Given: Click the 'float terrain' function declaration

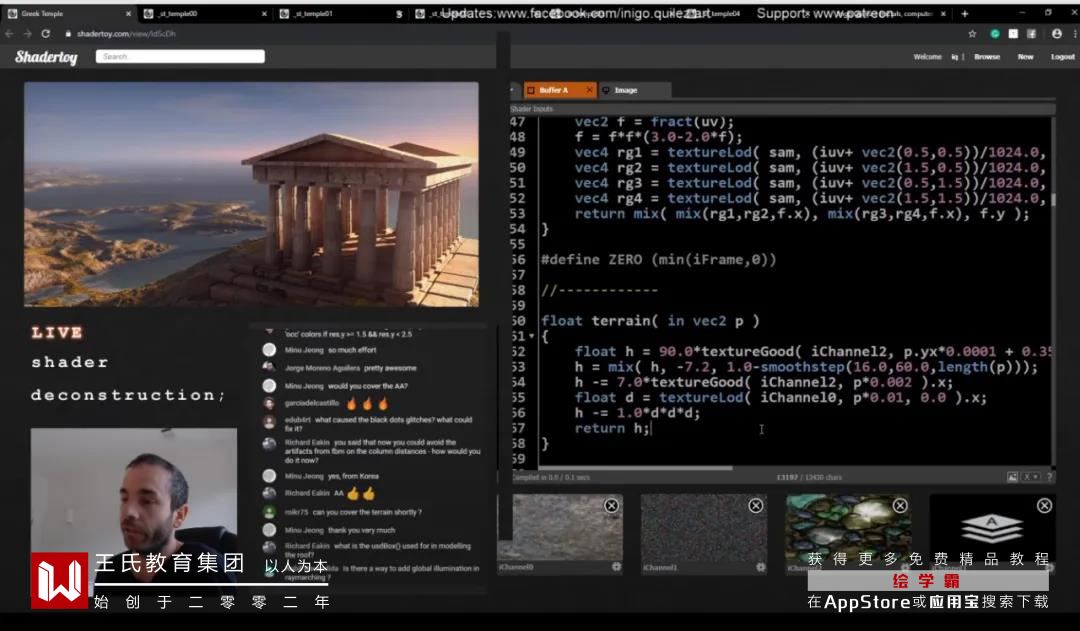Looking at the screenshot, I should (x=650, y=320).
